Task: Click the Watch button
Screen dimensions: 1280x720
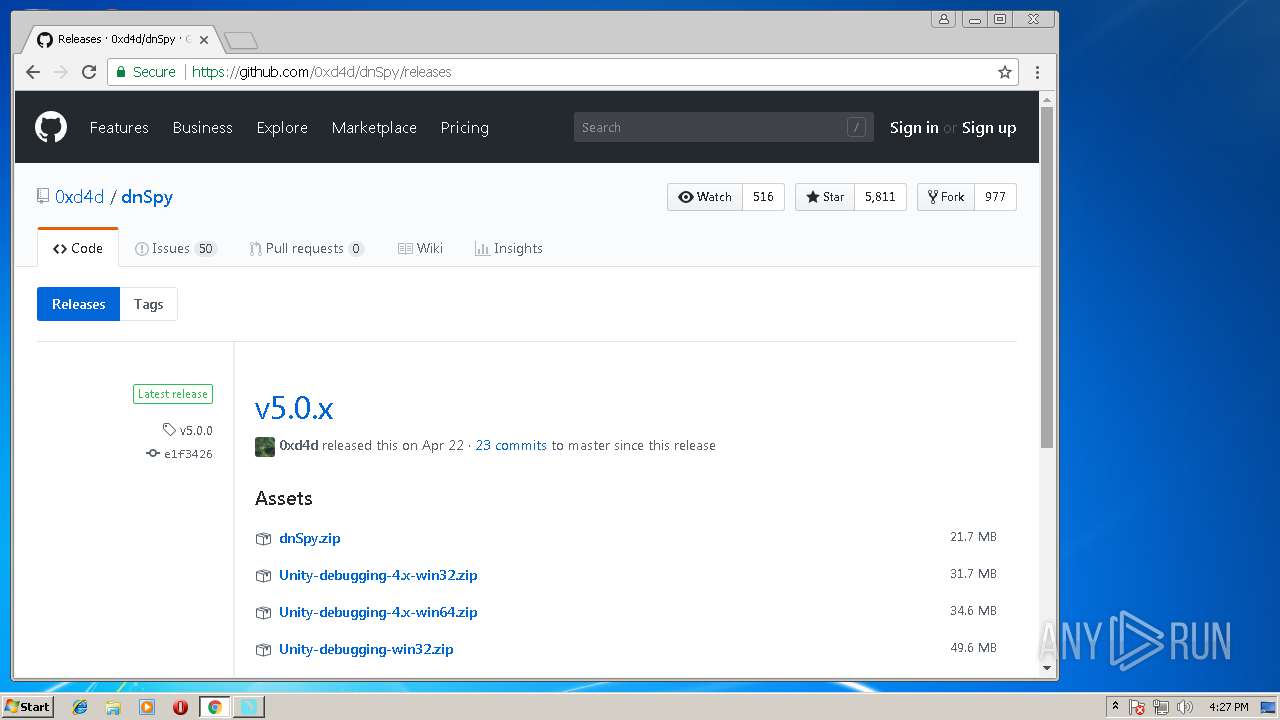Action: click(705, 197)
